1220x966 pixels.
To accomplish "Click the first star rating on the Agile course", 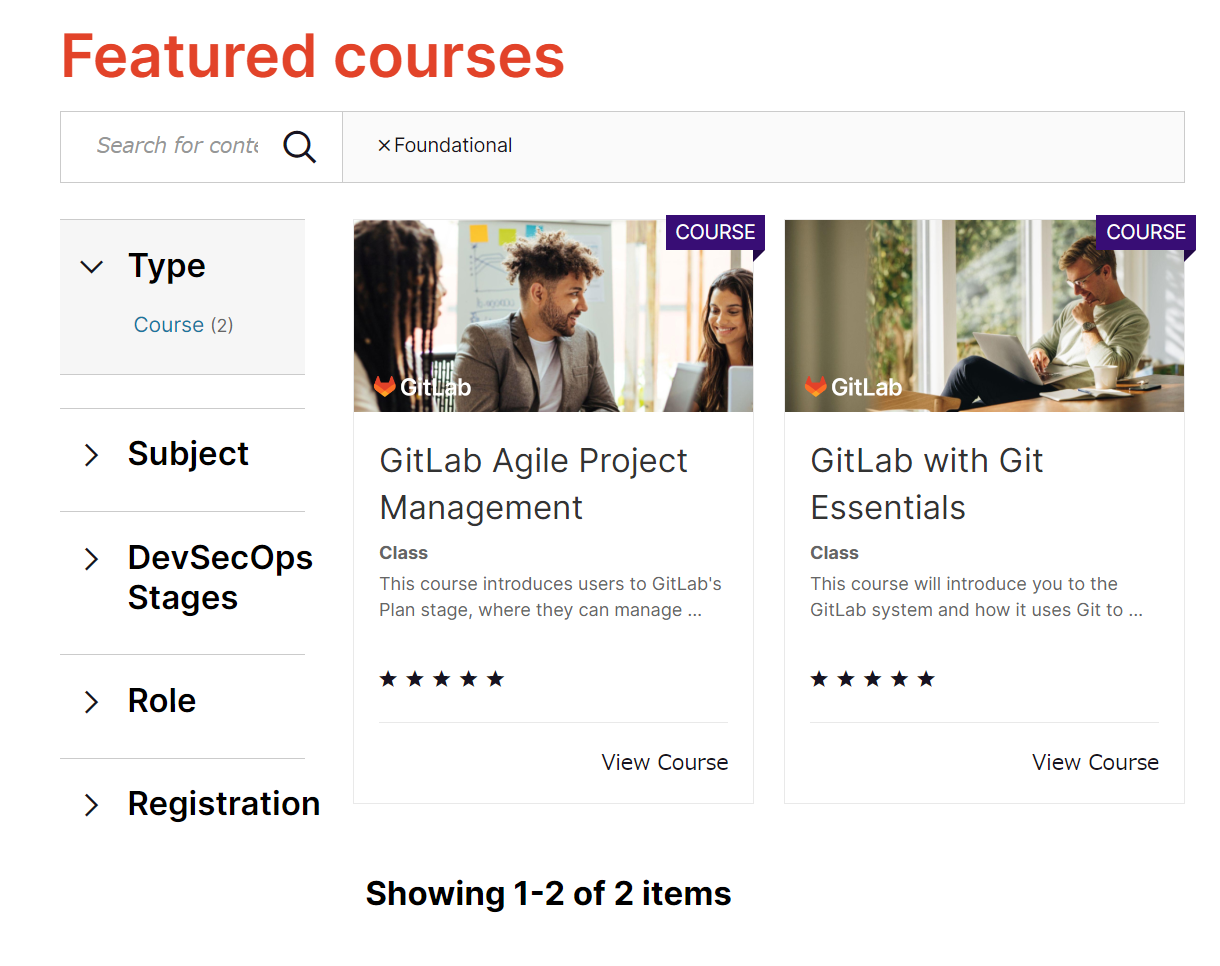I will [388, 678].
